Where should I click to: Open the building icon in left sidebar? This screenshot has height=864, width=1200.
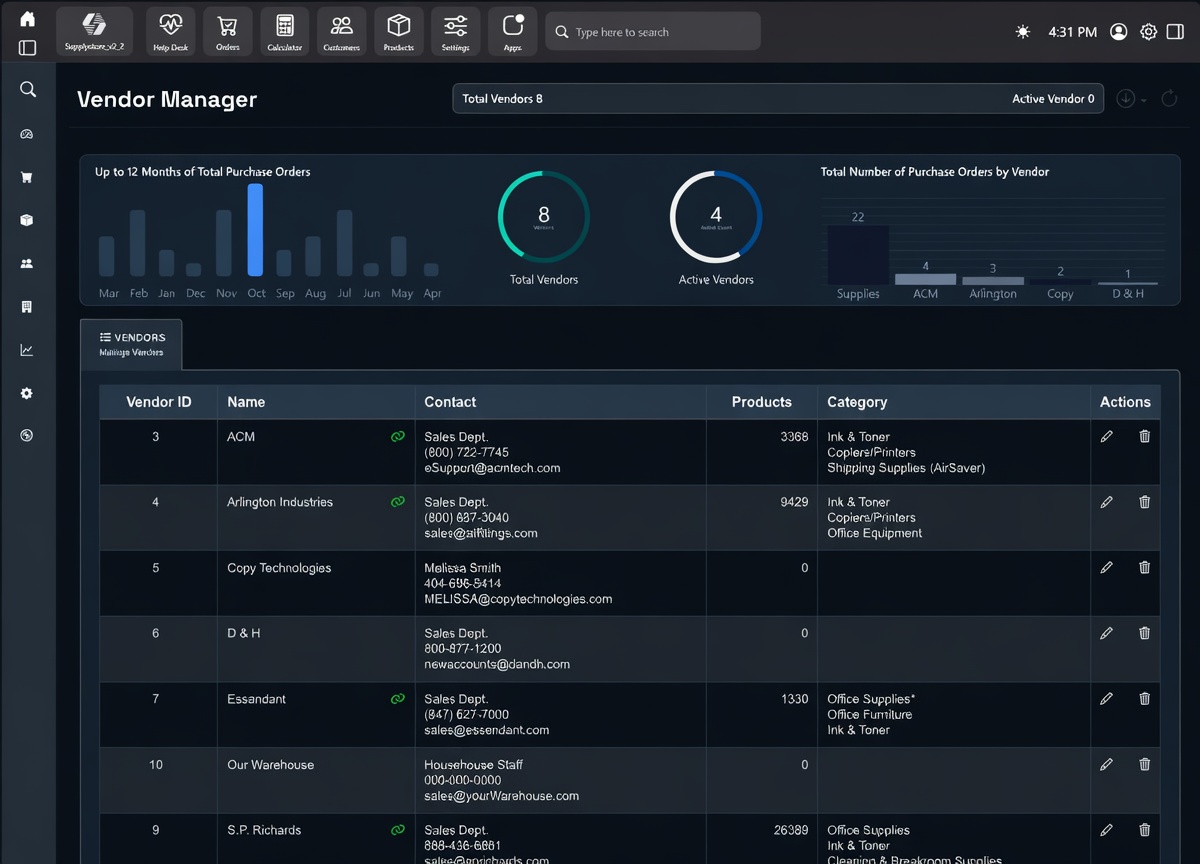click(x=27, y=307)
